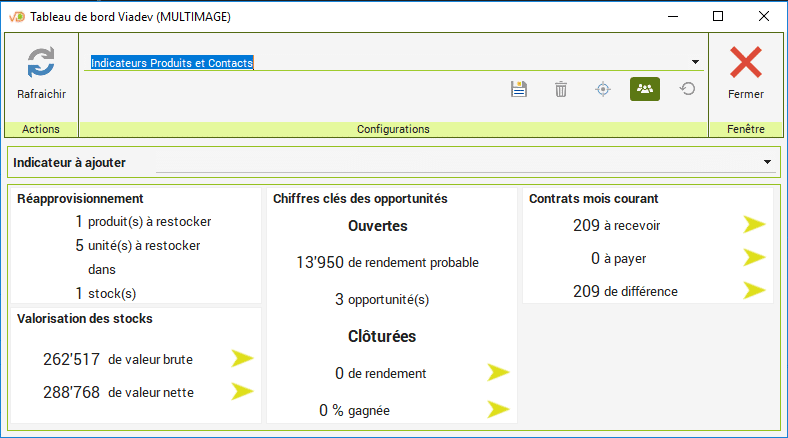Open details arrow for de rendement
788x438 pixels.
click(498, 373)
